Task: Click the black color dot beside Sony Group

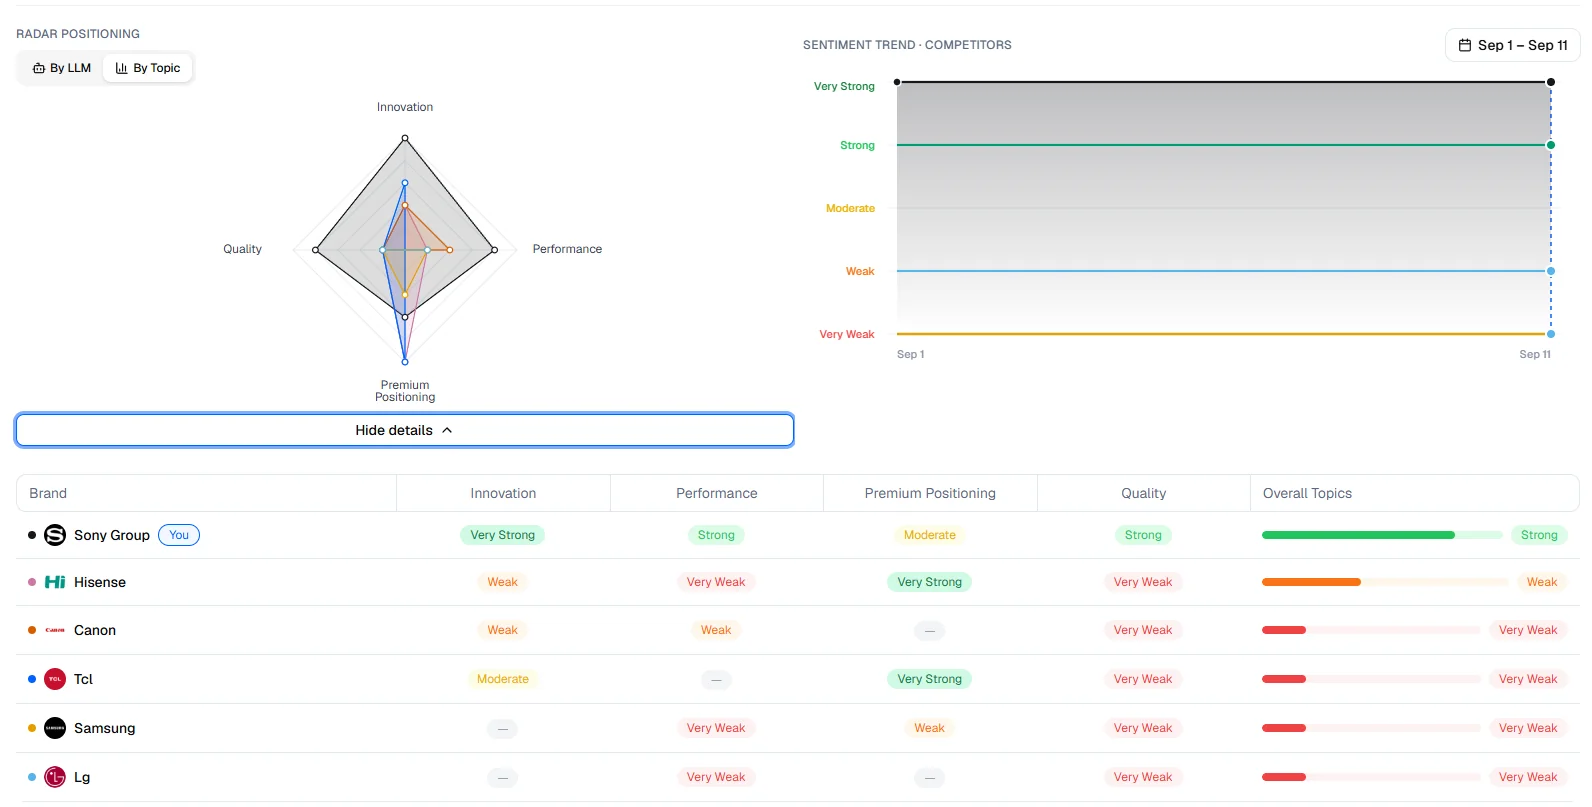Action: pos(32,535)
